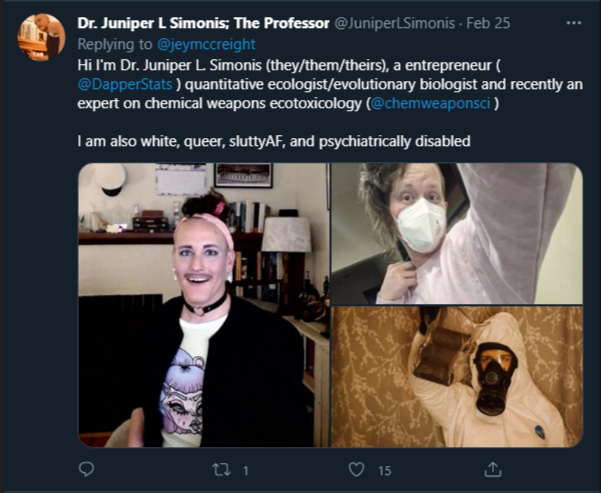Click the last tweet line starting 'I am also white'
This screenshot has width=601, height=493.
click(274, 141)
